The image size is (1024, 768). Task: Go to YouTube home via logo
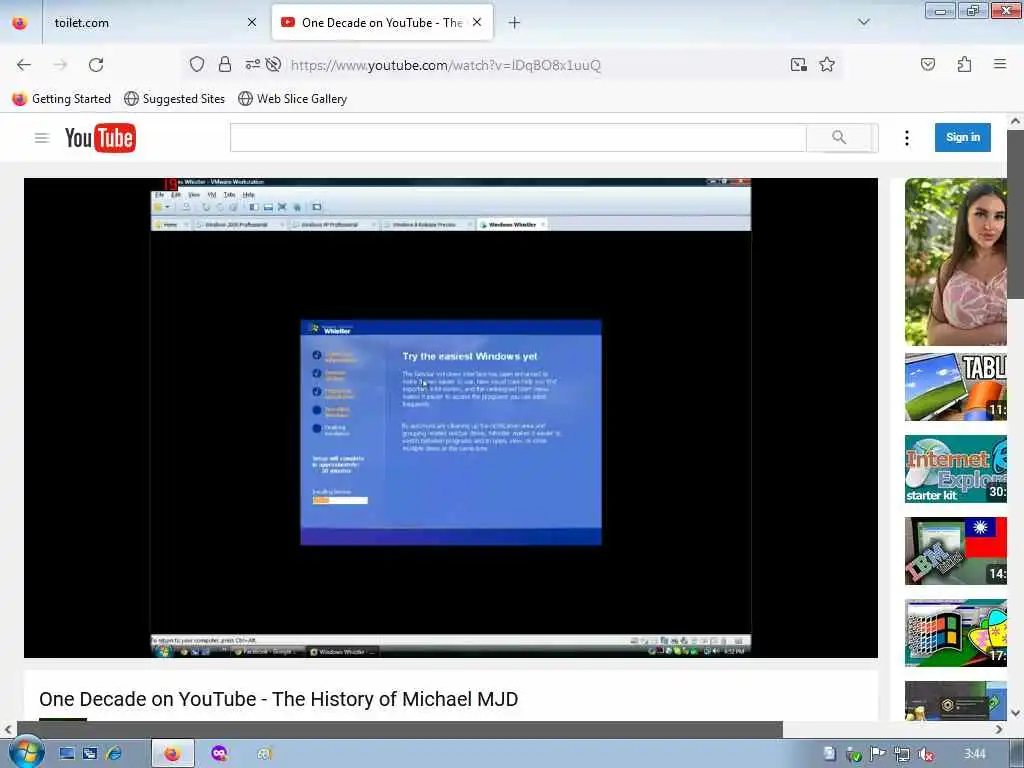(101, 138)
